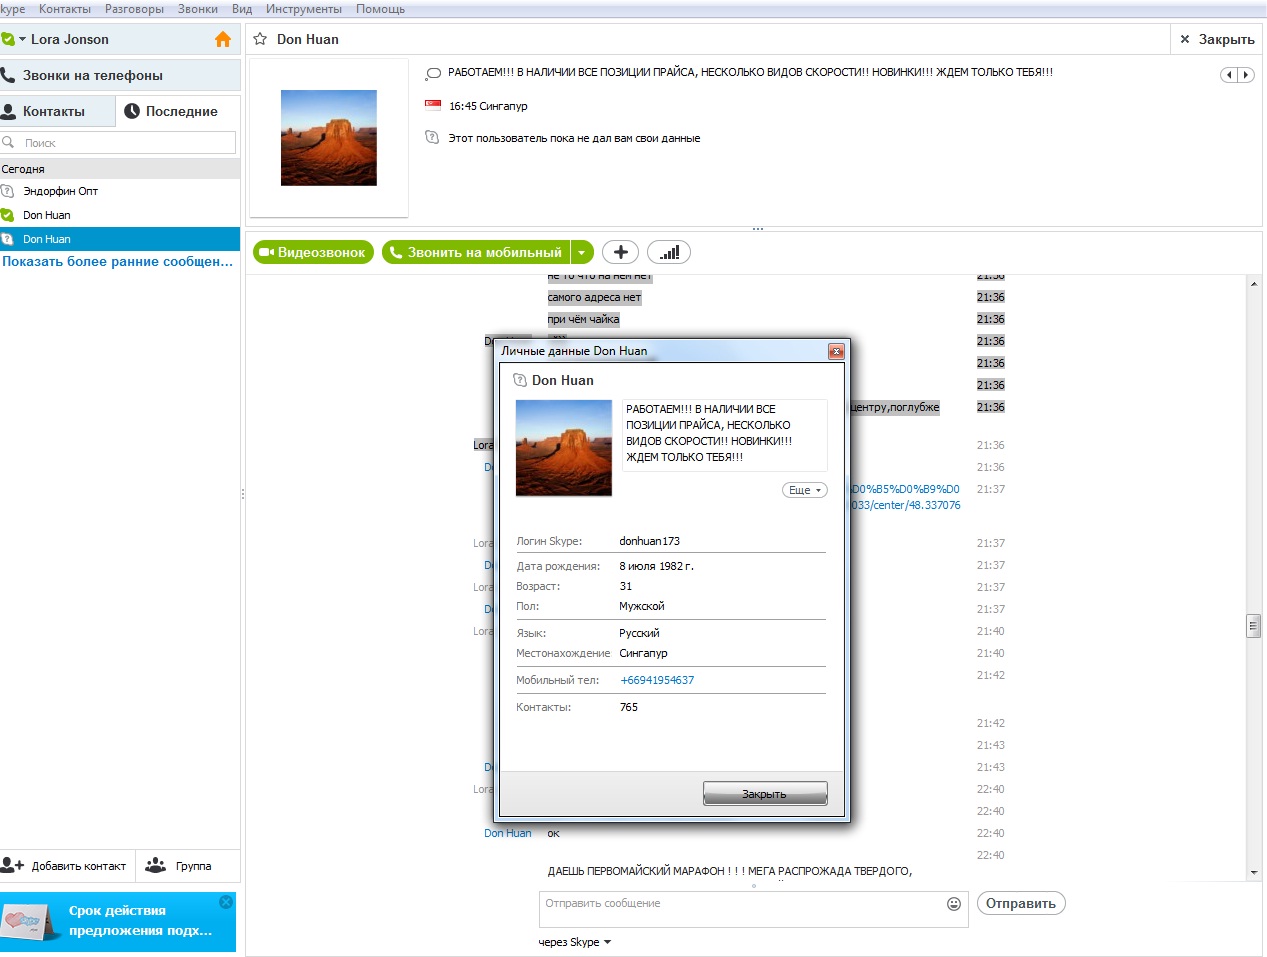Click Звонки на телефоны
1267x957 pixels.
[120, 75]
